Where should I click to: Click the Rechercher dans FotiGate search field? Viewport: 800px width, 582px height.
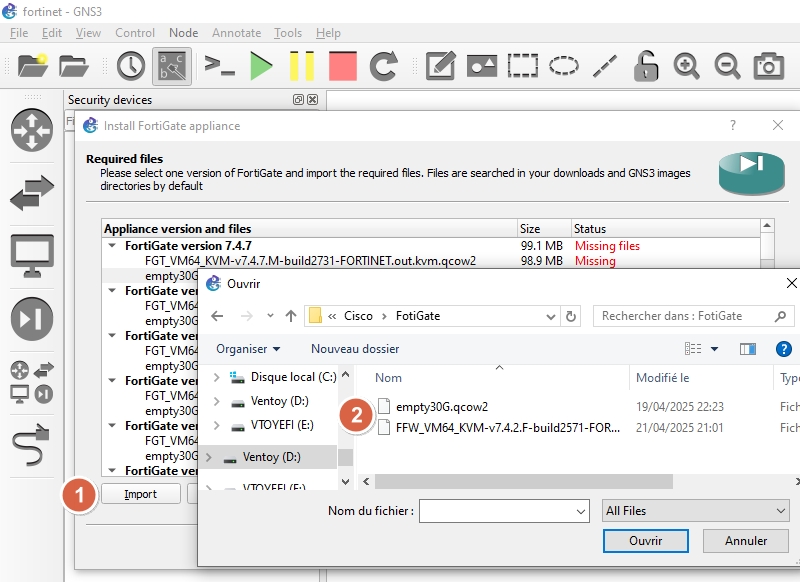(x=693, y=316)
